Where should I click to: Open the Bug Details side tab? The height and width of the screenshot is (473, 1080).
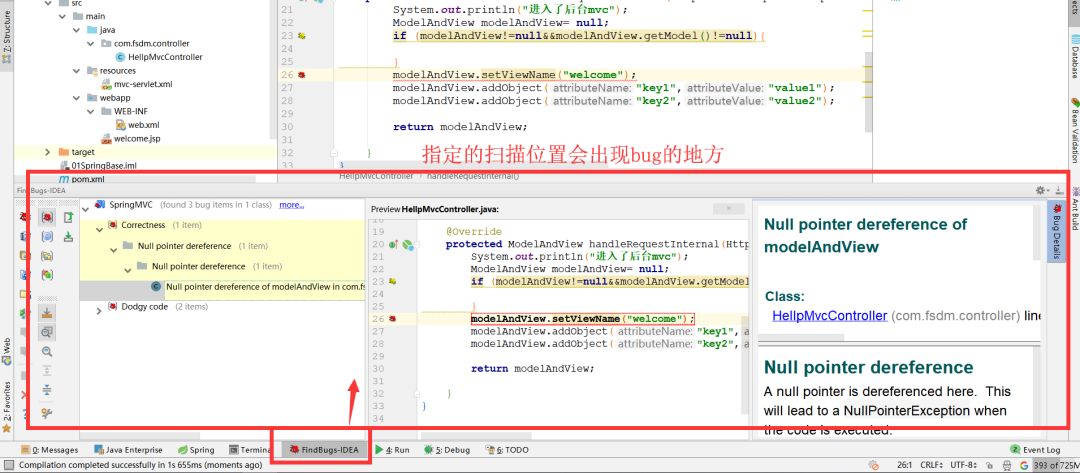coord(1055,232)
